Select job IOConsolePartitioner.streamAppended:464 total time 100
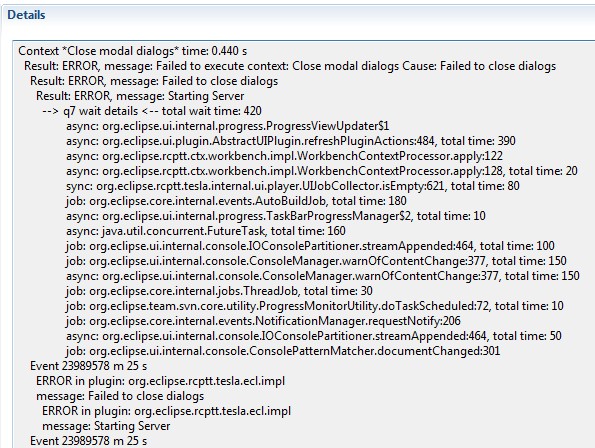The image size is (595, 448). [x=310, y=246]
